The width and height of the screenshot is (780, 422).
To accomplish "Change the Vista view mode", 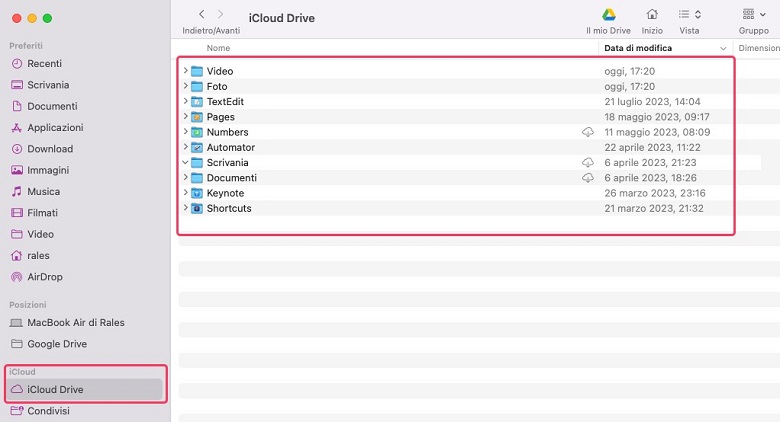I will 689,14.
